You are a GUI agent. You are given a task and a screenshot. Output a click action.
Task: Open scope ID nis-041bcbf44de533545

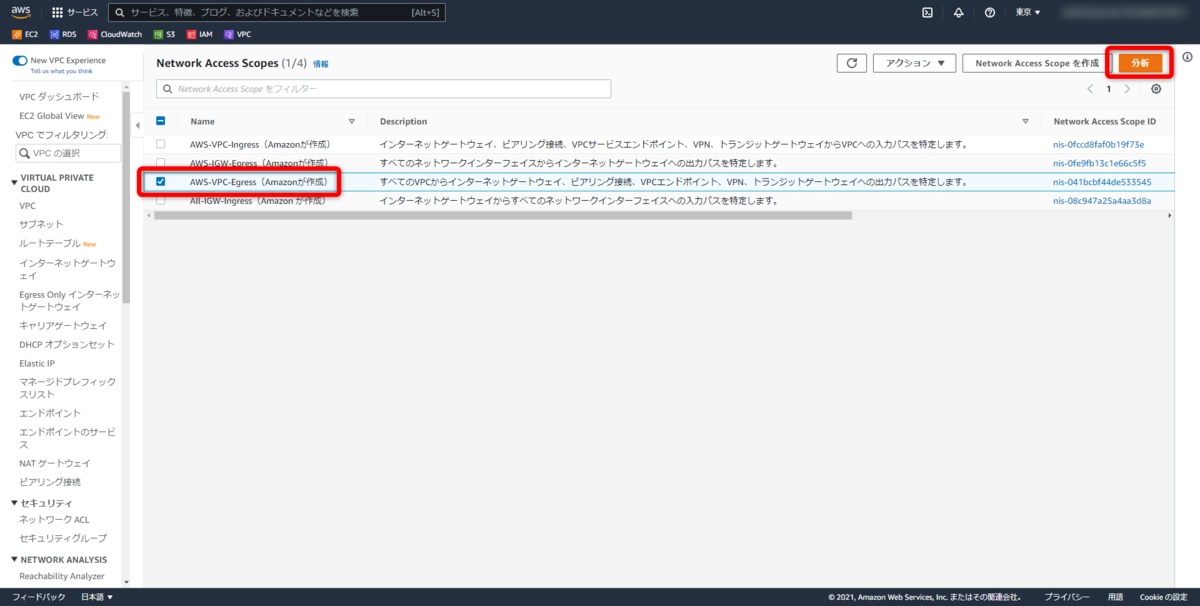click(x=1102, y=182)
